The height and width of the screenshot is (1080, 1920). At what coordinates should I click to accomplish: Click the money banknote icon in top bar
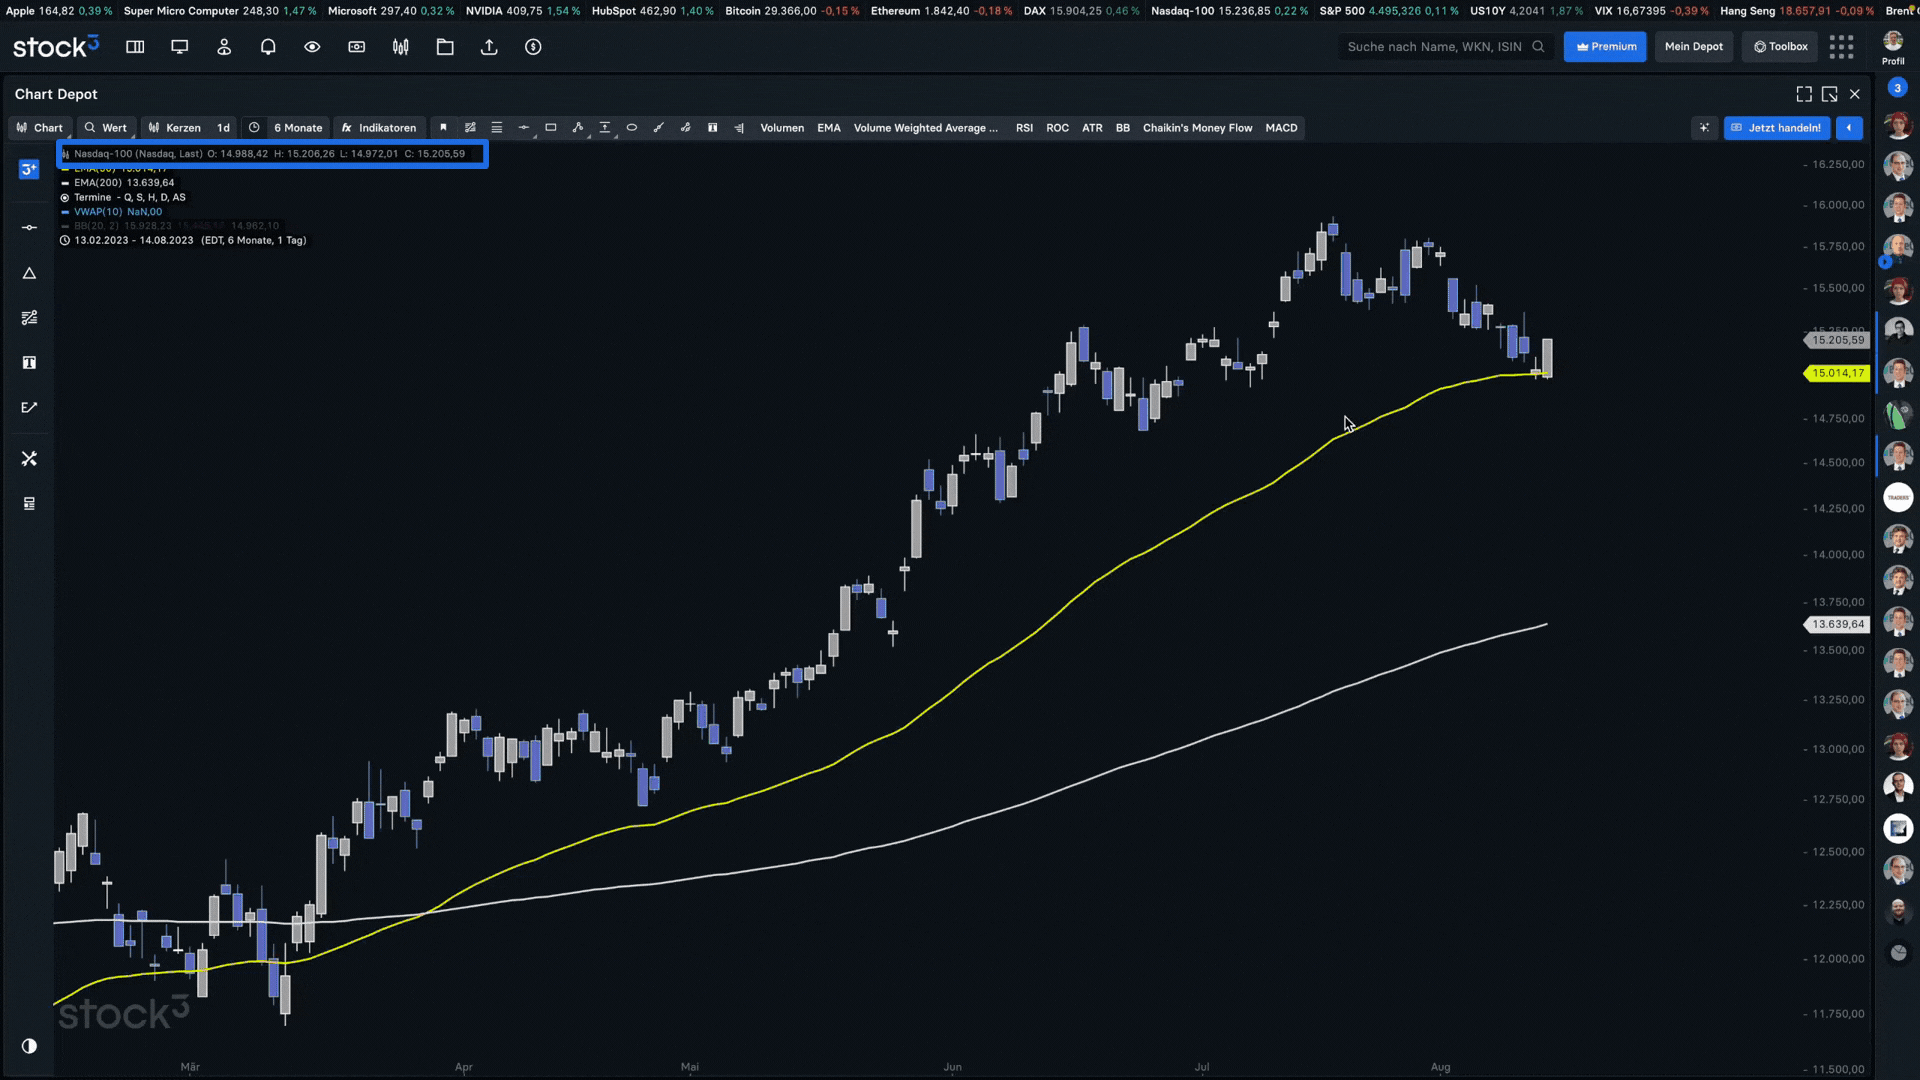pyautogui.click(x=356, y=47)
